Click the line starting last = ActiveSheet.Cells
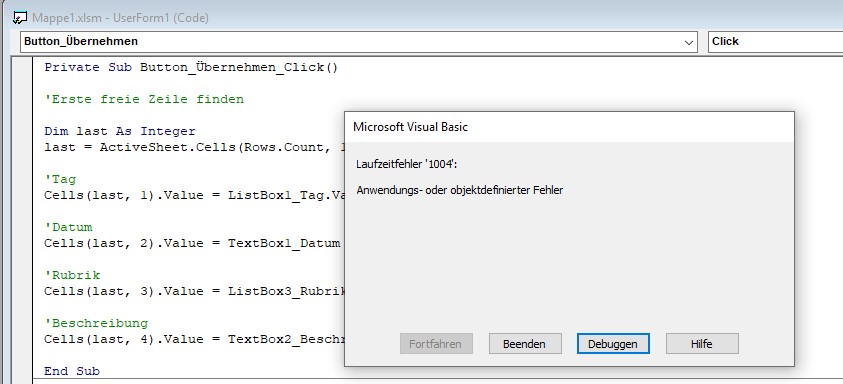843x384 pixels. tap(194, 147)
